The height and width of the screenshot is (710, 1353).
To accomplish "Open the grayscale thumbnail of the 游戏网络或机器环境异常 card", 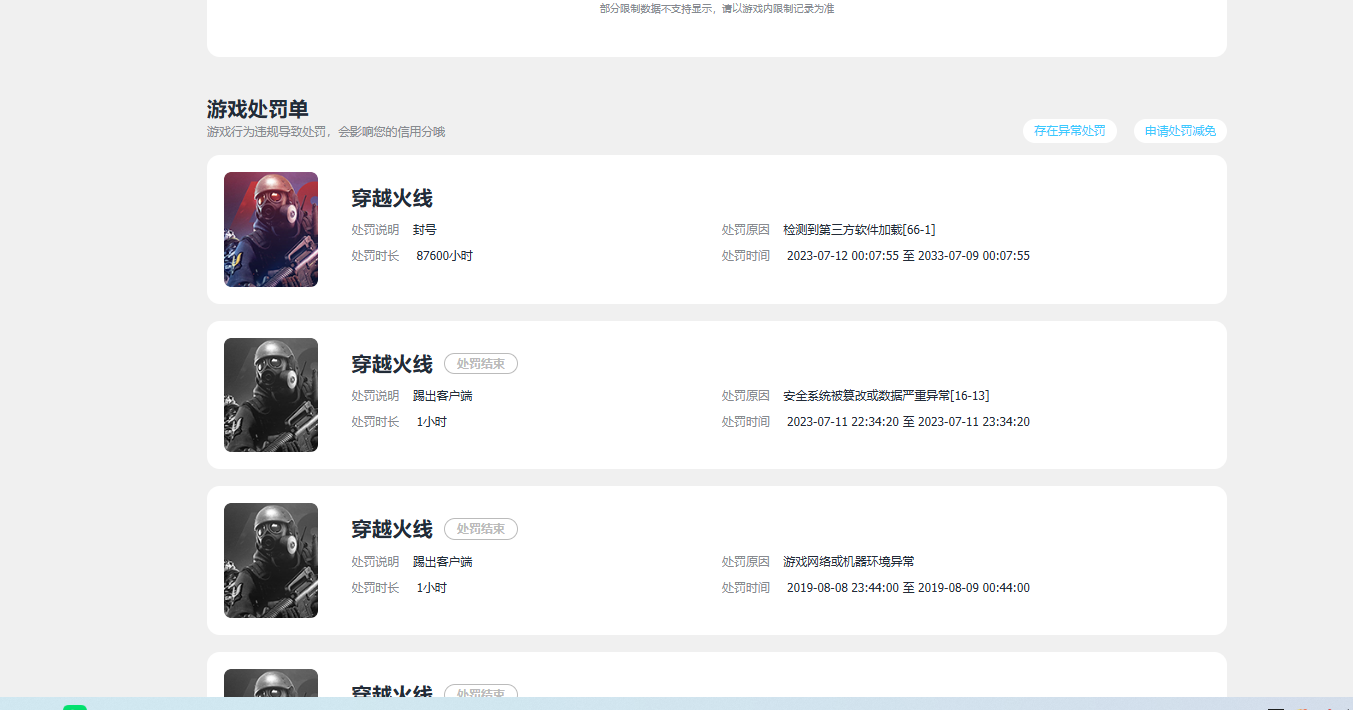I will coord(271,560).
